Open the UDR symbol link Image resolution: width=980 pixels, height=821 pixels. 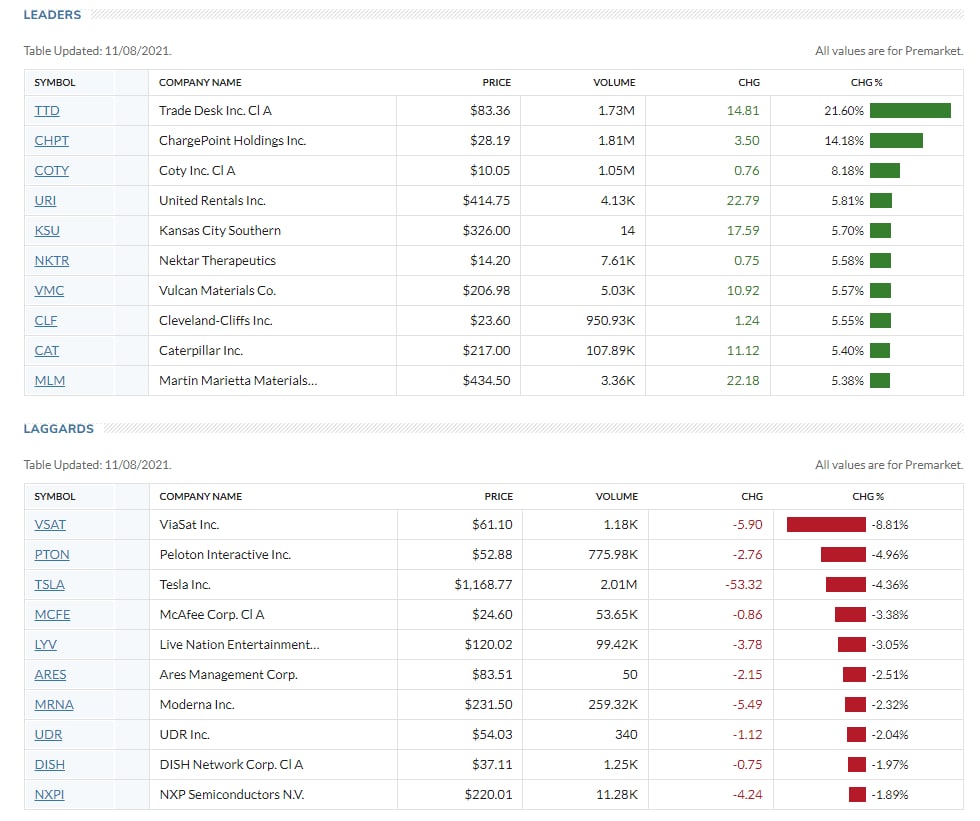click(48, 735)
